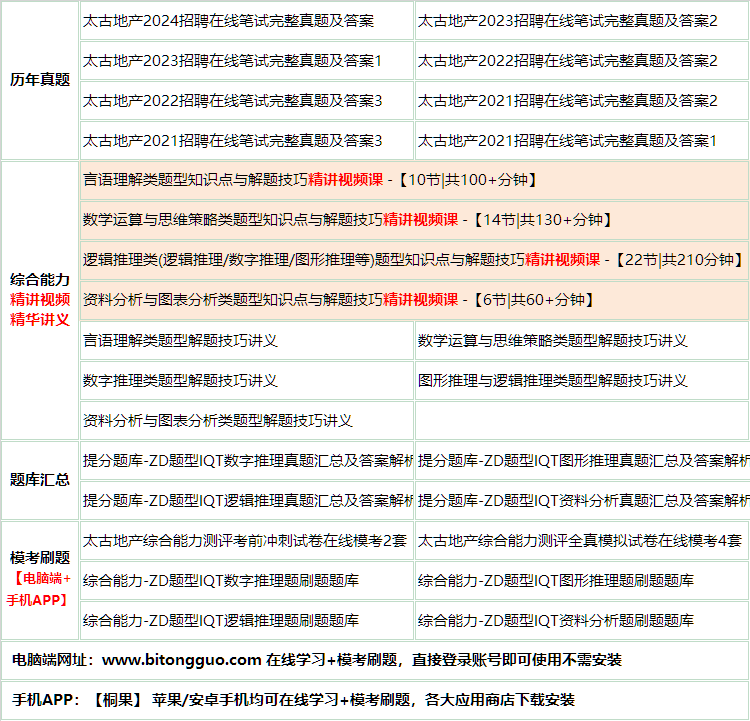Open 太古地产2022招聘在线笔试完整真题及答案3
The image size is (750, 721).
tap(232, 101)
